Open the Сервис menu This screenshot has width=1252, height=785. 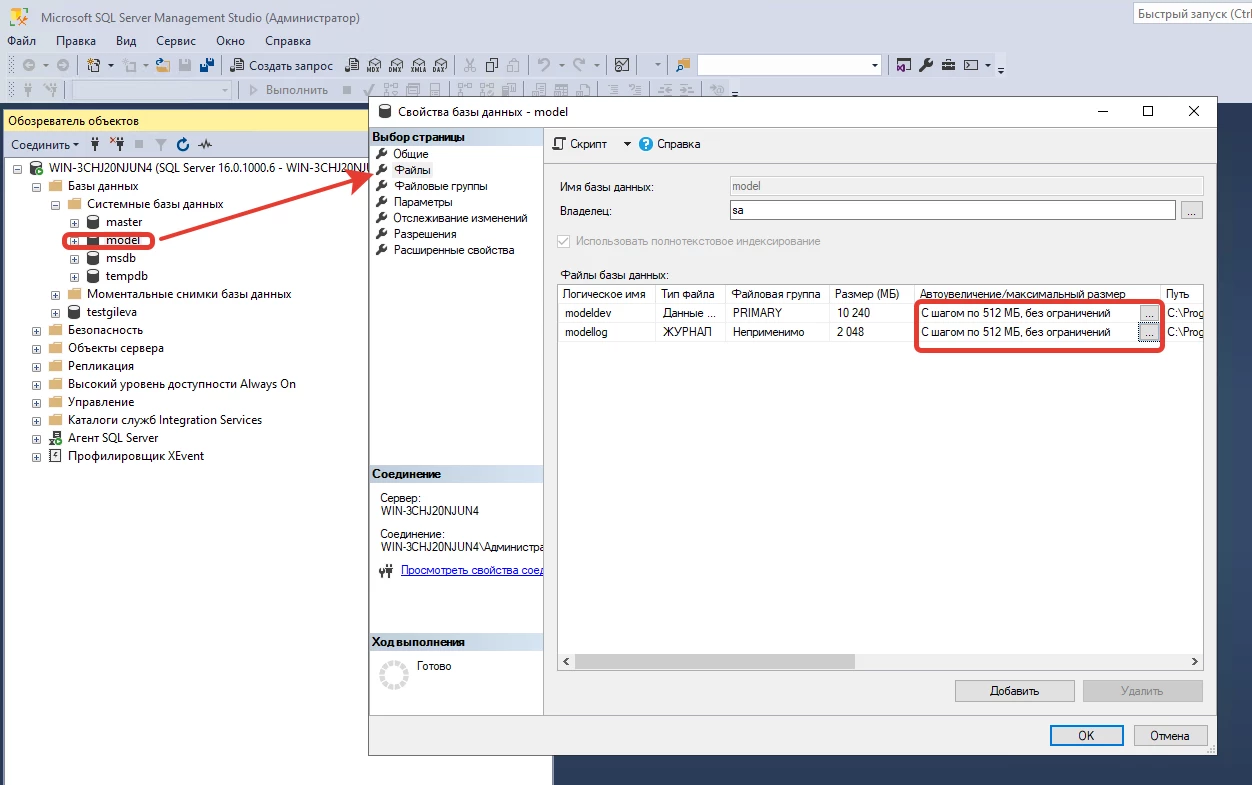pyautogui.click(x=175, y=41)
